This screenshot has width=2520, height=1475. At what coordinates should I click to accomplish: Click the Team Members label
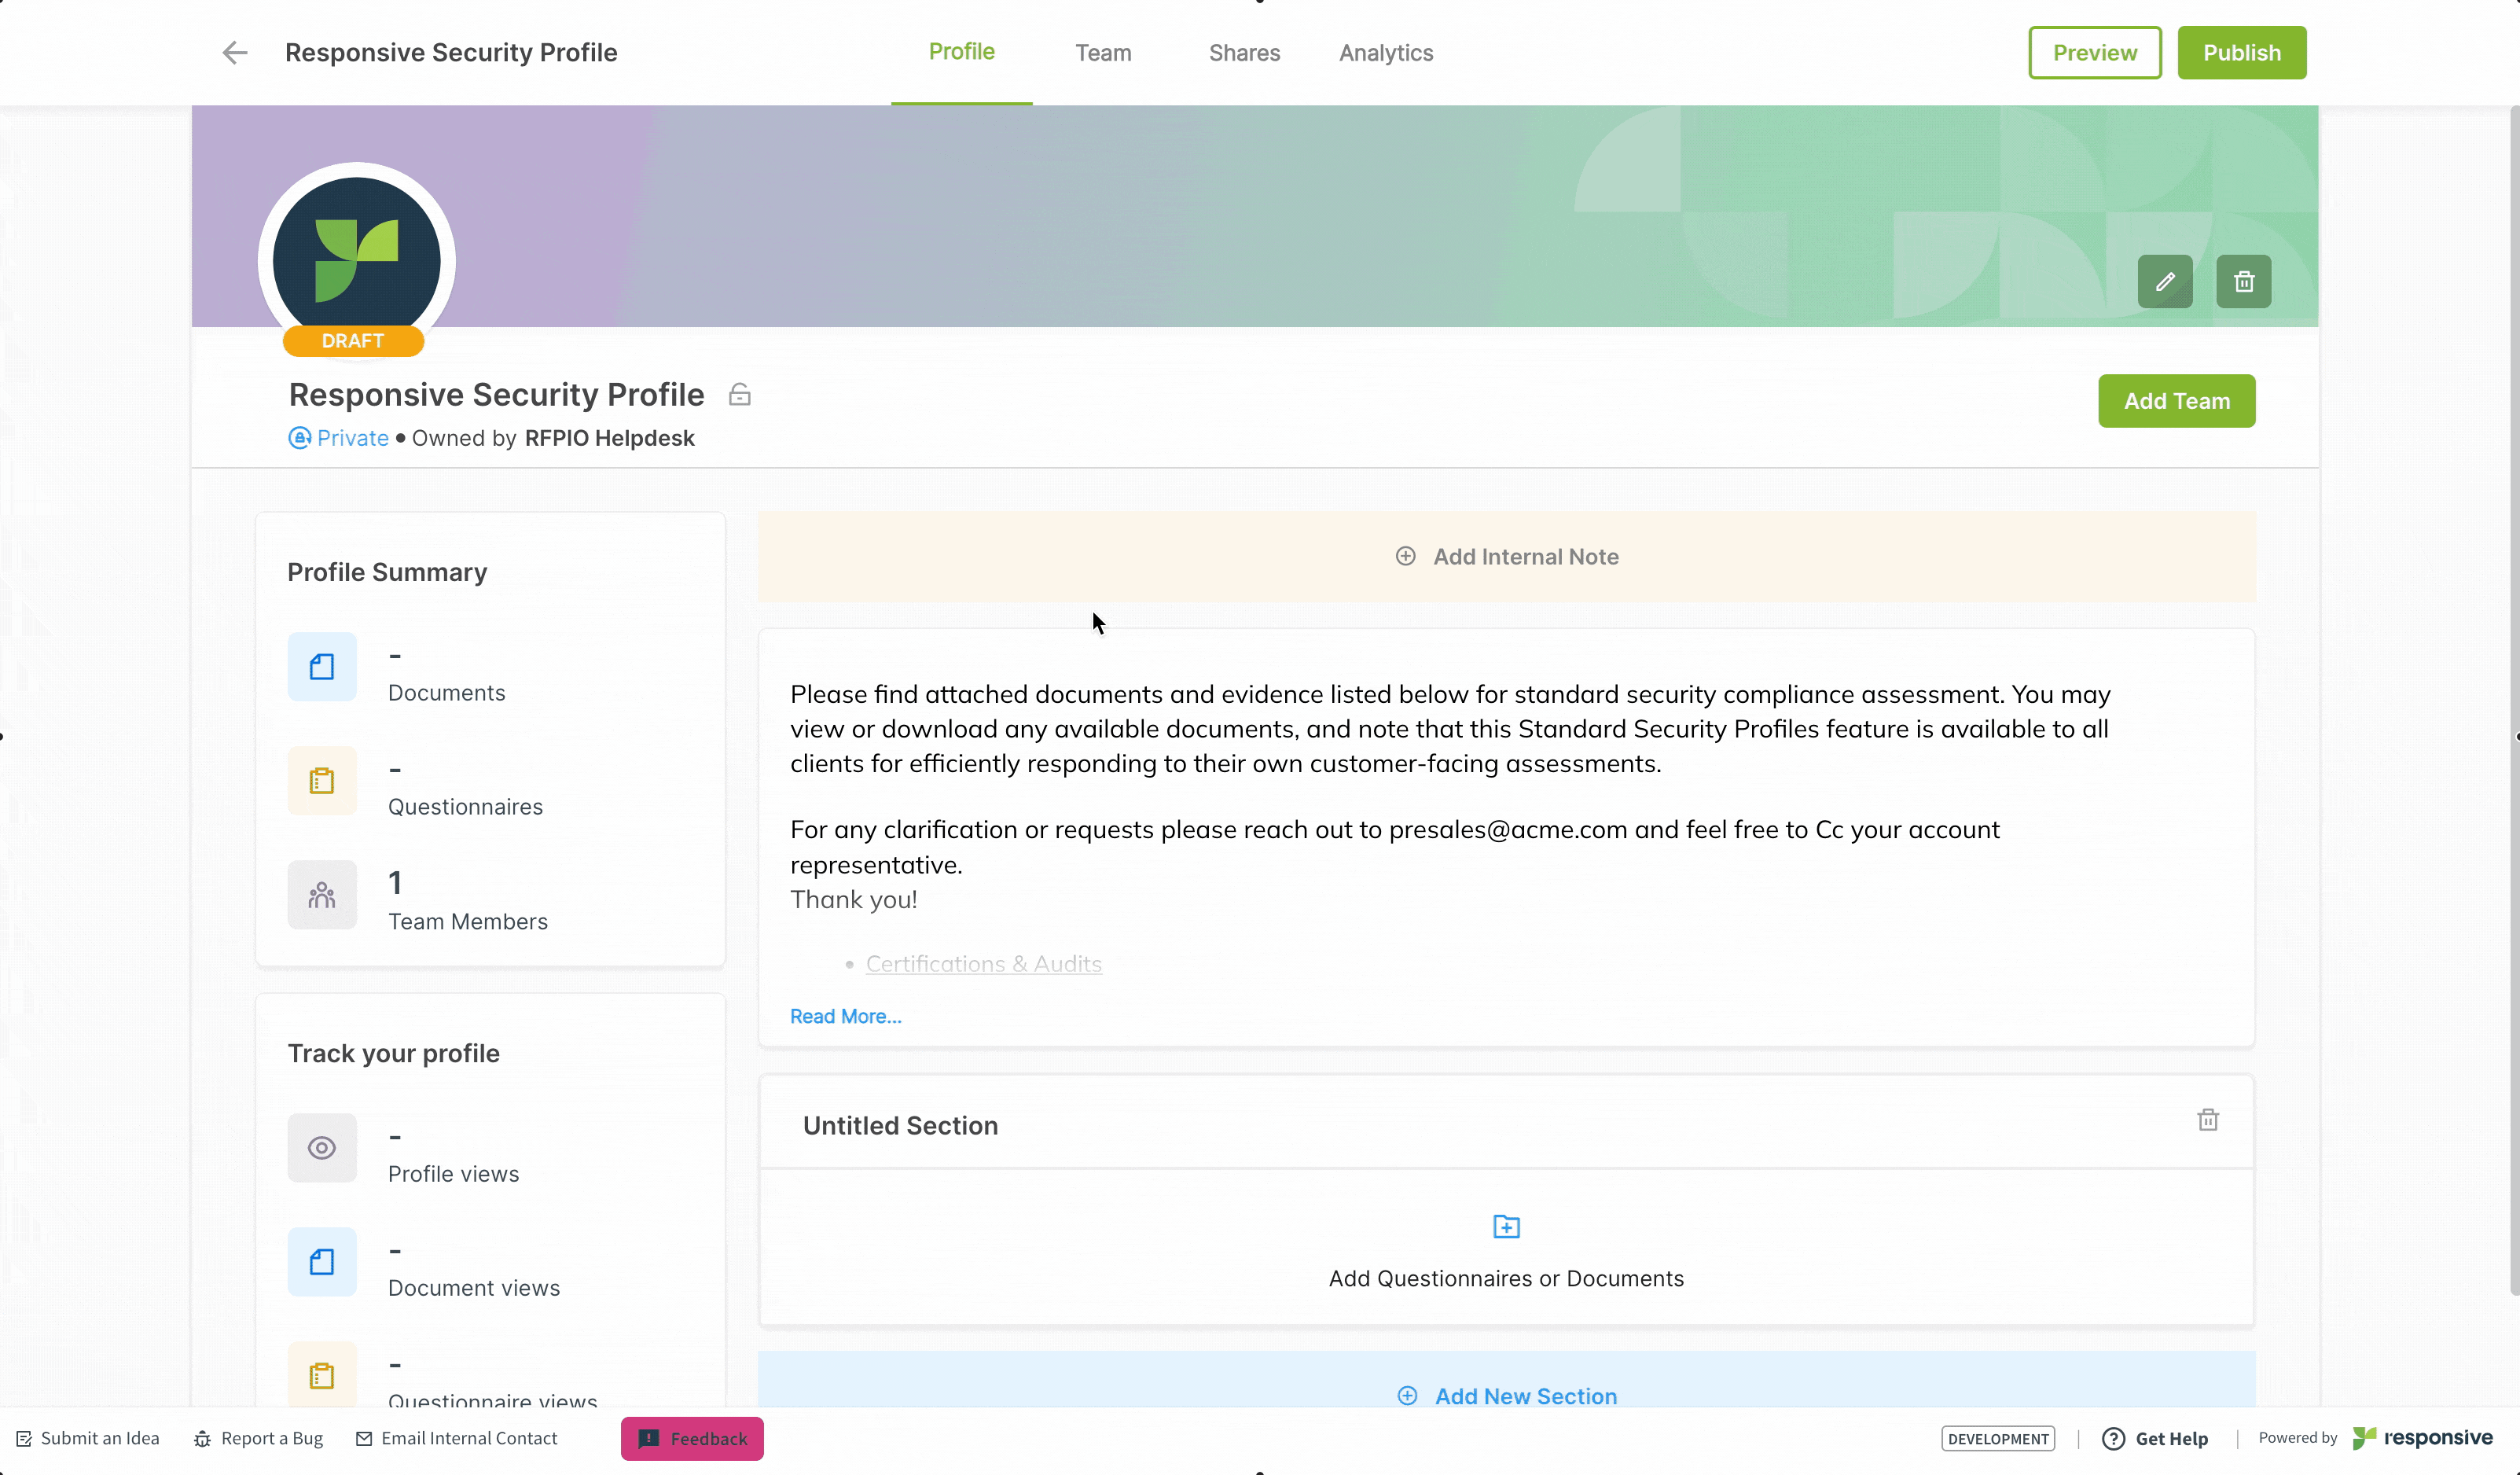point(467,922)
